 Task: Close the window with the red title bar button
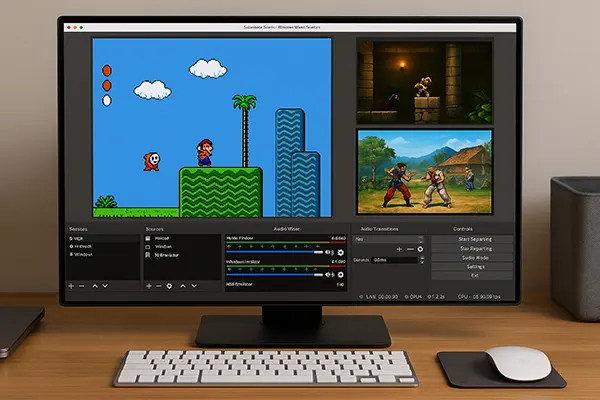pyautogui.click(x=69, y=28)
